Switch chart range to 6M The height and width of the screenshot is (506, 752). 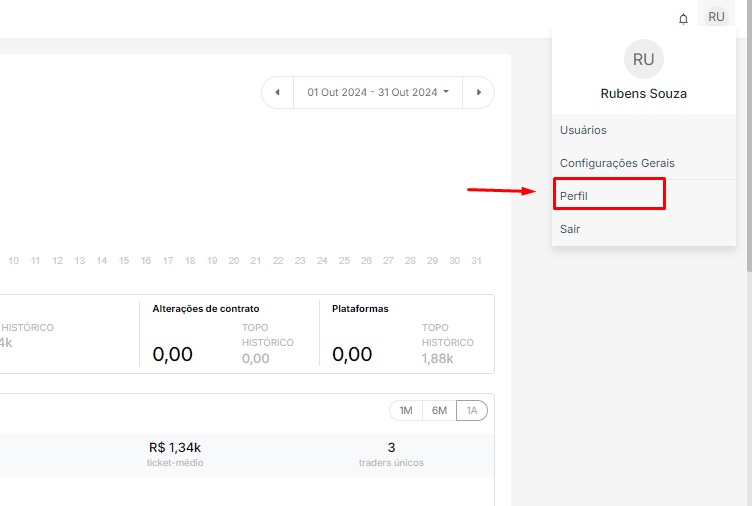point(439,411)
